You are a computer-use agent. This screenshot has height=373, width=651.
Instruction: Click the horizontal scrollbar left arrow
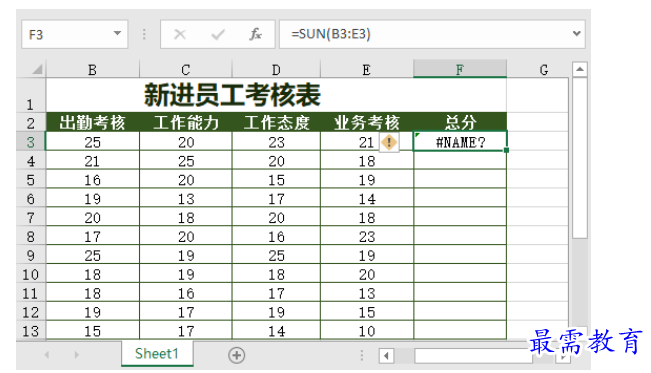point(387,356)
